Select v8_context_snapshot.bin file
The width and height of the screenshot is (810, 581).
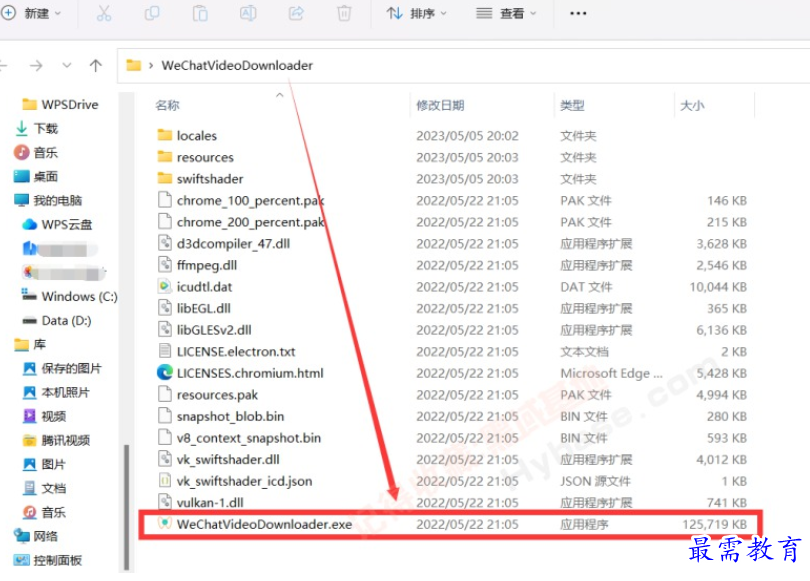click(x=239, y=438)
